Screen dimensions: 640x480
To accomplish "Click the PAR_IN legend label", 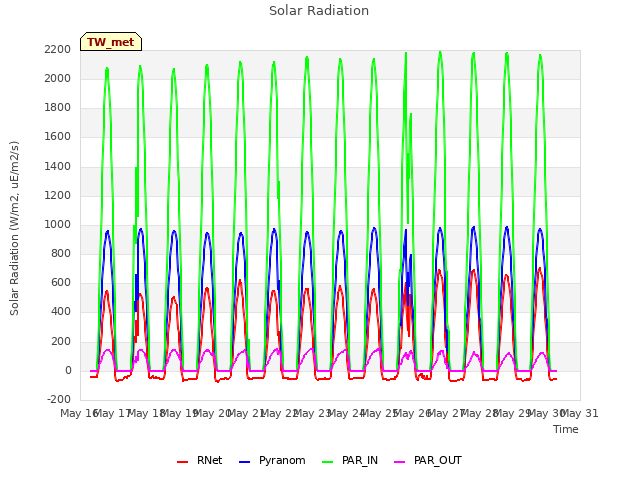I will [x=360, y=460].
